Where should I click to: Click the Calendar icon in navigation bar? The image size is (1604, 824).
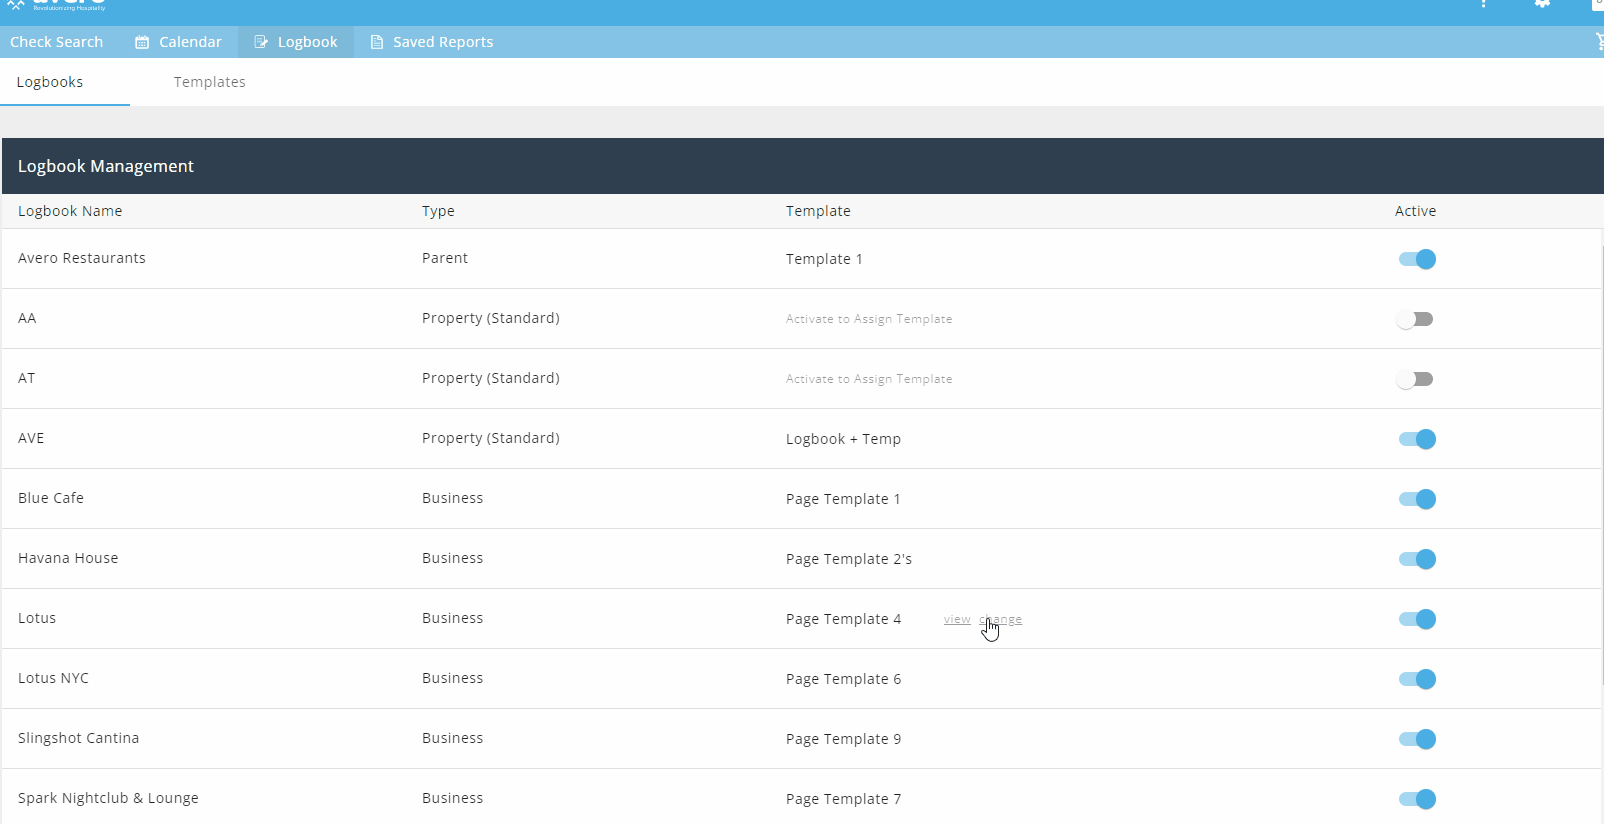click(x=142, y=42)
